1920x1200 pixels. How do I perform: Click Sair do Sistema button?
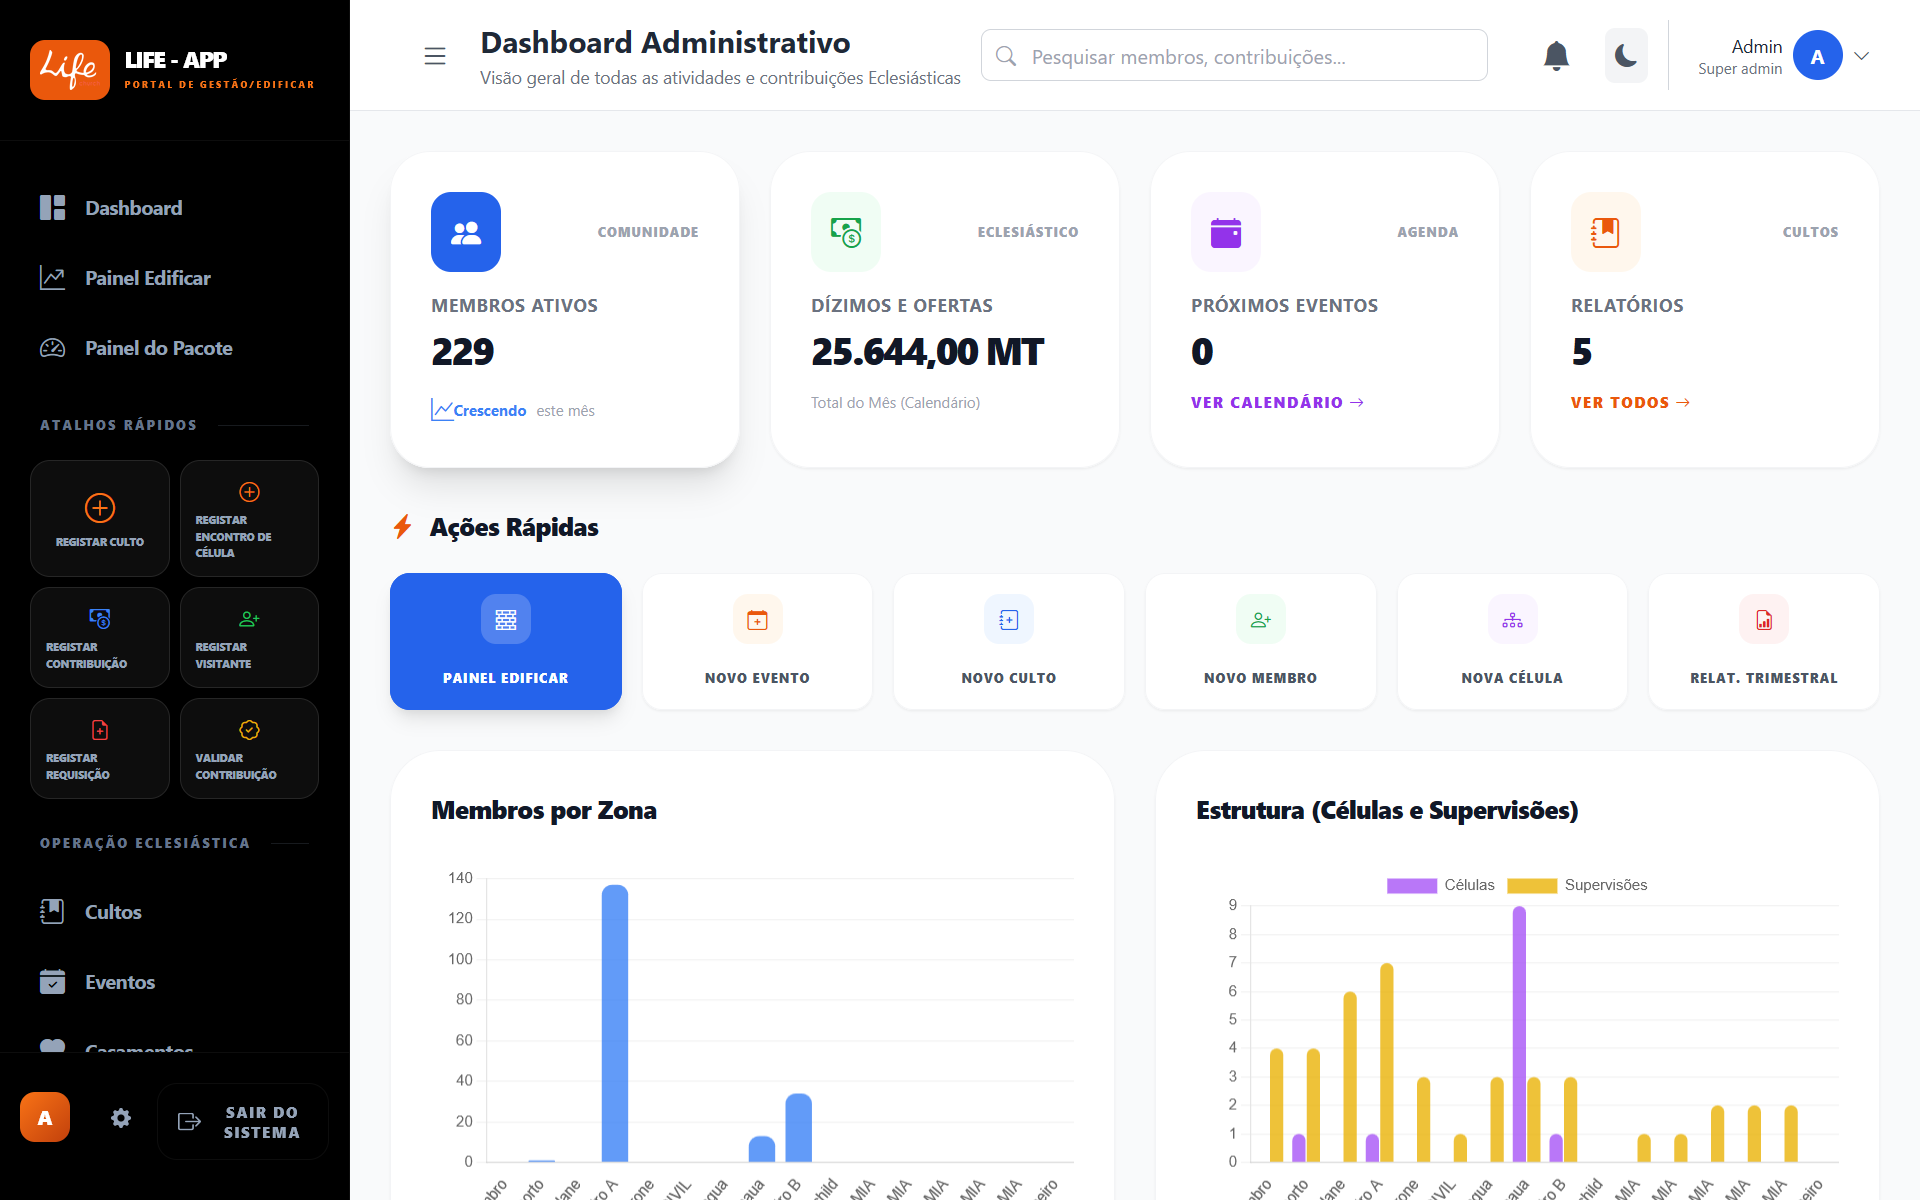(x=243, y=1122)
